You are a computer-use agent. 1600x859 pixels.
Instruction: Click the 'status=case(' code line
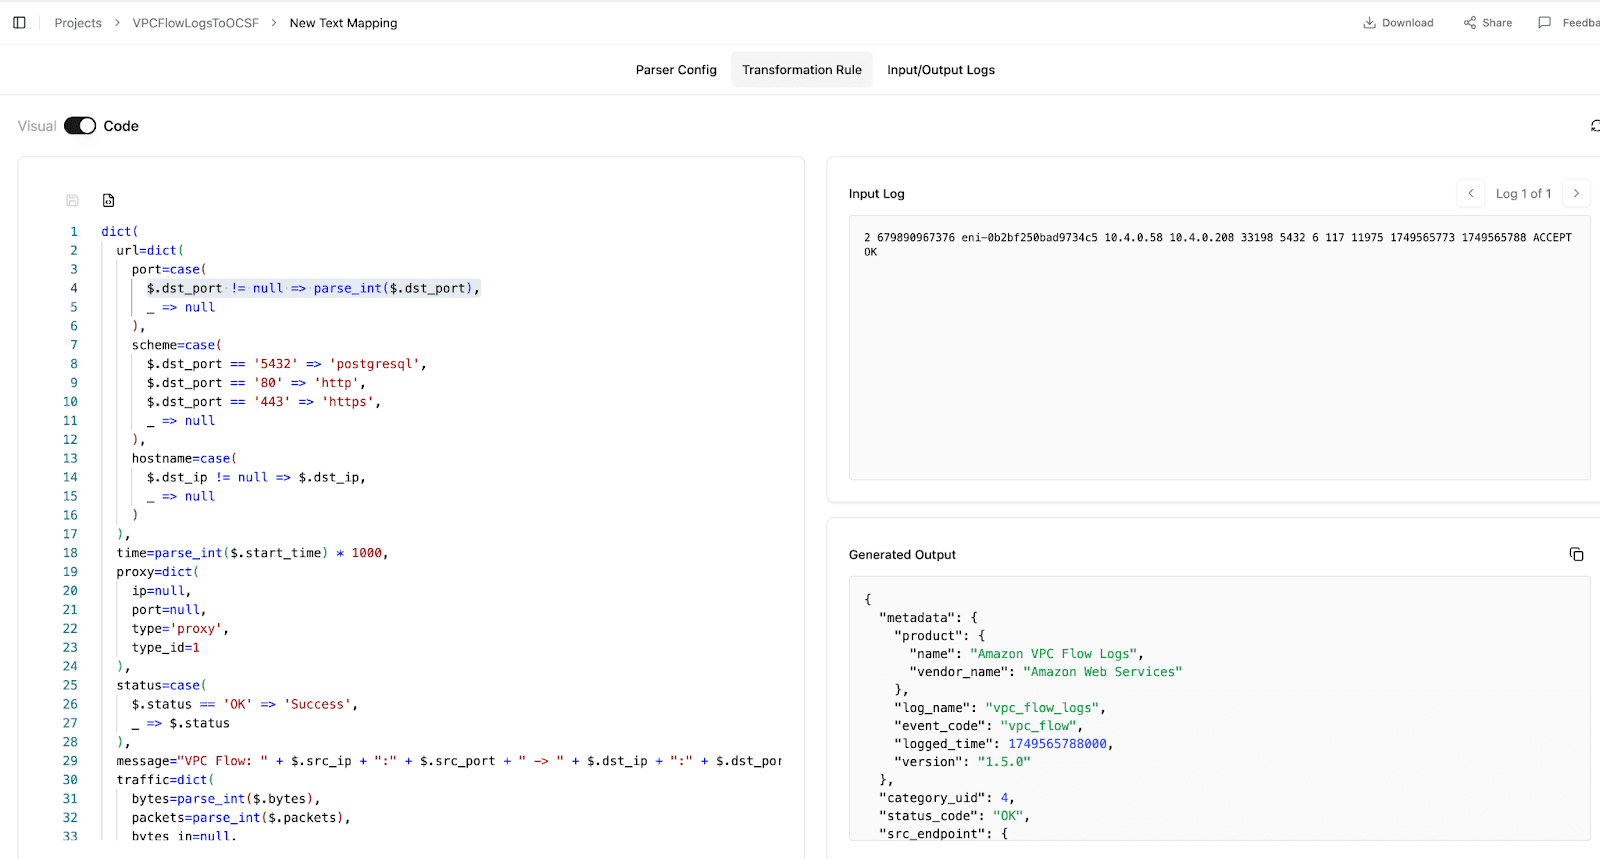tap(162, 686)
